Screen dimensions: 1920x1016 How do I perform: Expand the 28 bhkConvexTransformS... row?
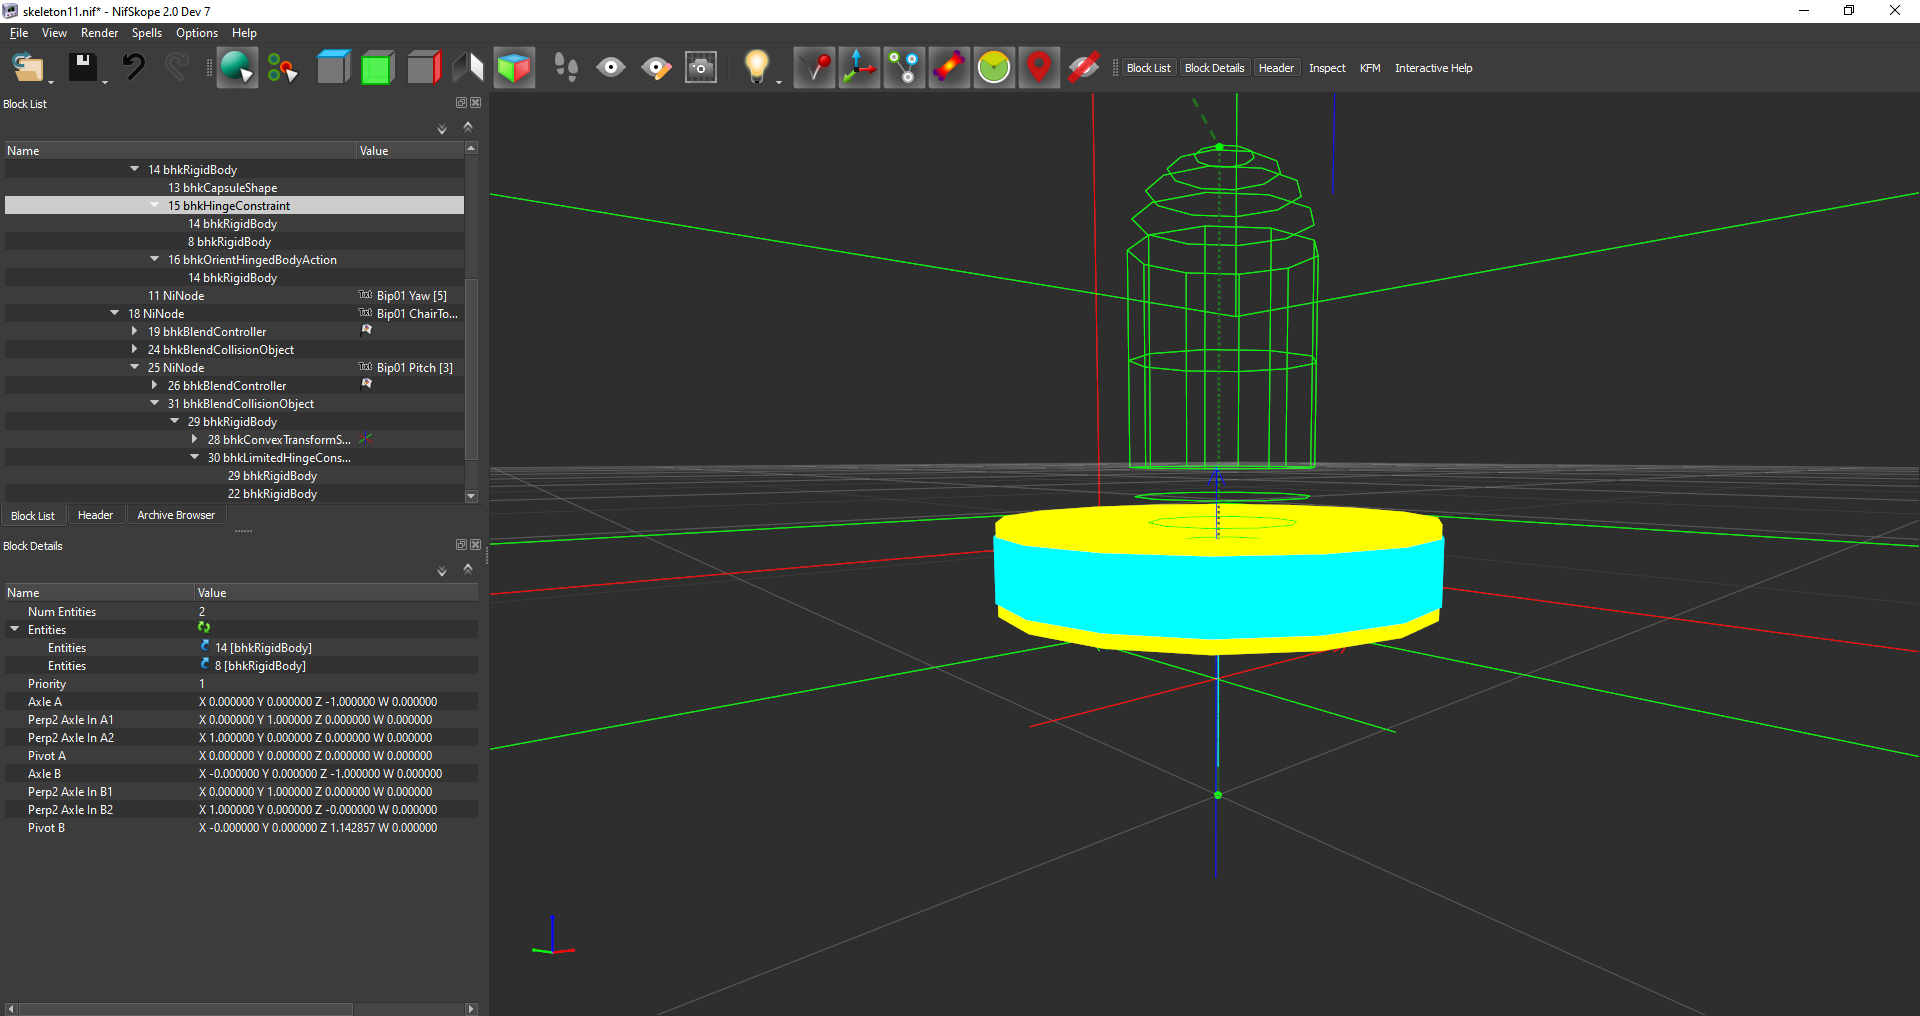(194, 439)
